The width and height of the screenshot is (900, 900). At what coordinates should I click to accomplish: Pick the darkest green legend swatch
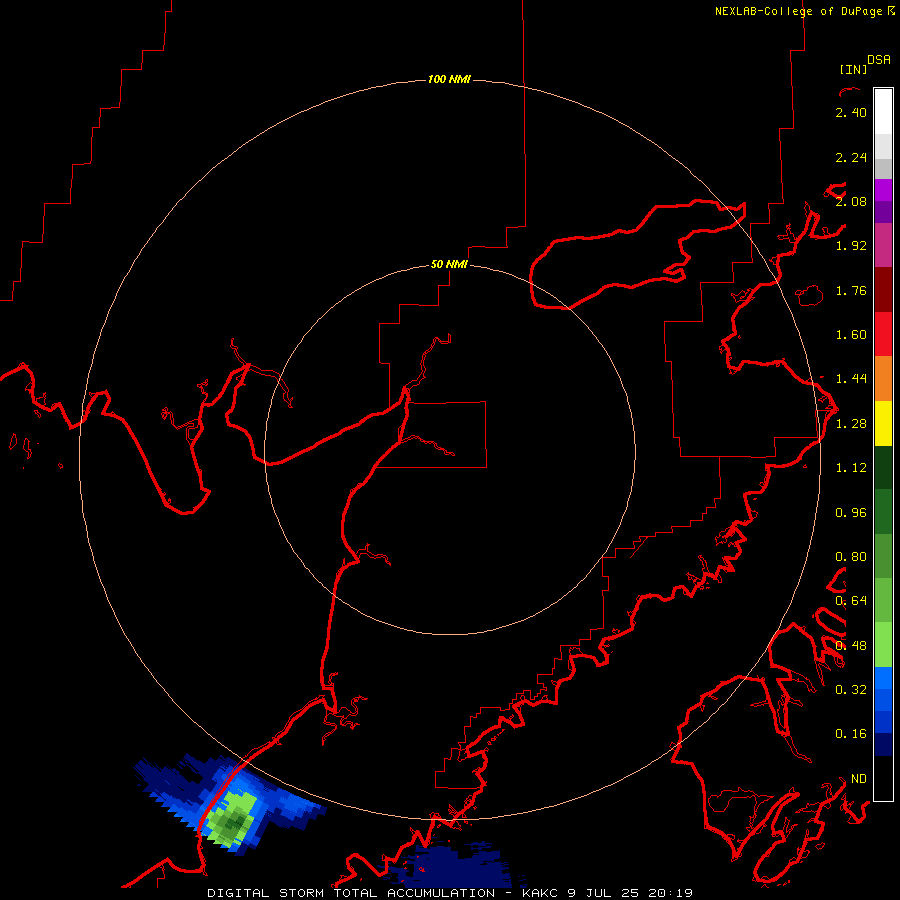point(883,468)
